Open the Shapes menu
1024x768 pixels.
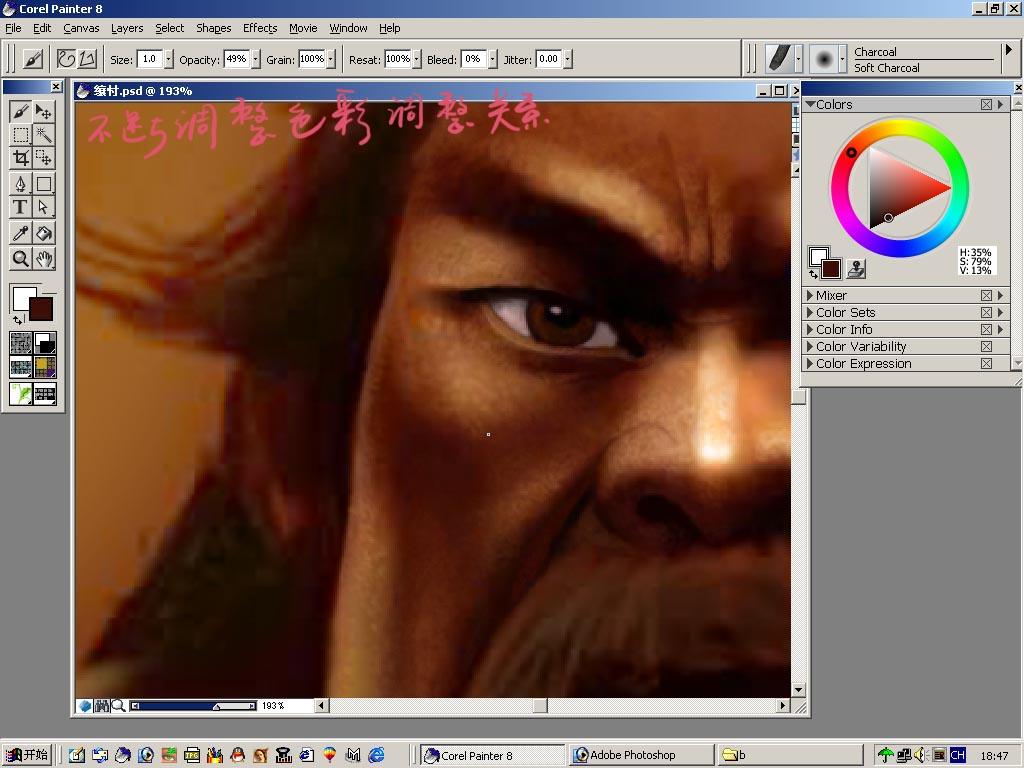coord(214,28)
